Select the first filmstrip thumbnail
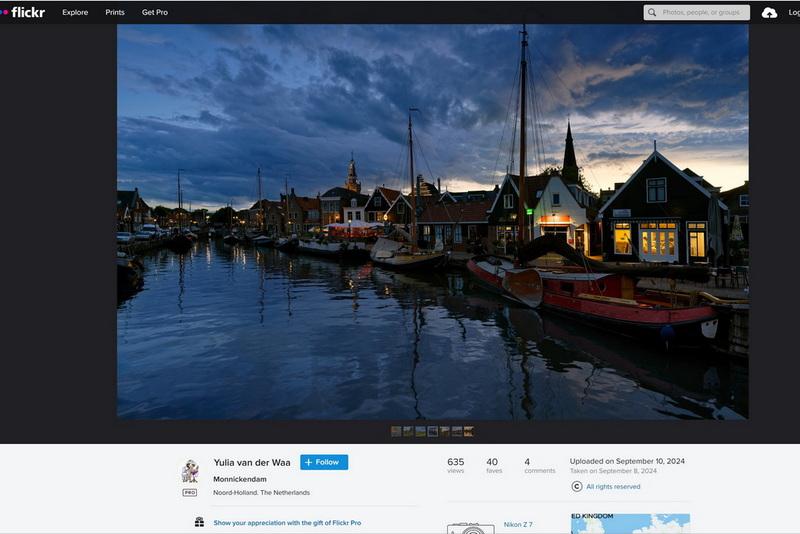This screenshot has height=534, width=800. [x=396, y=431]
